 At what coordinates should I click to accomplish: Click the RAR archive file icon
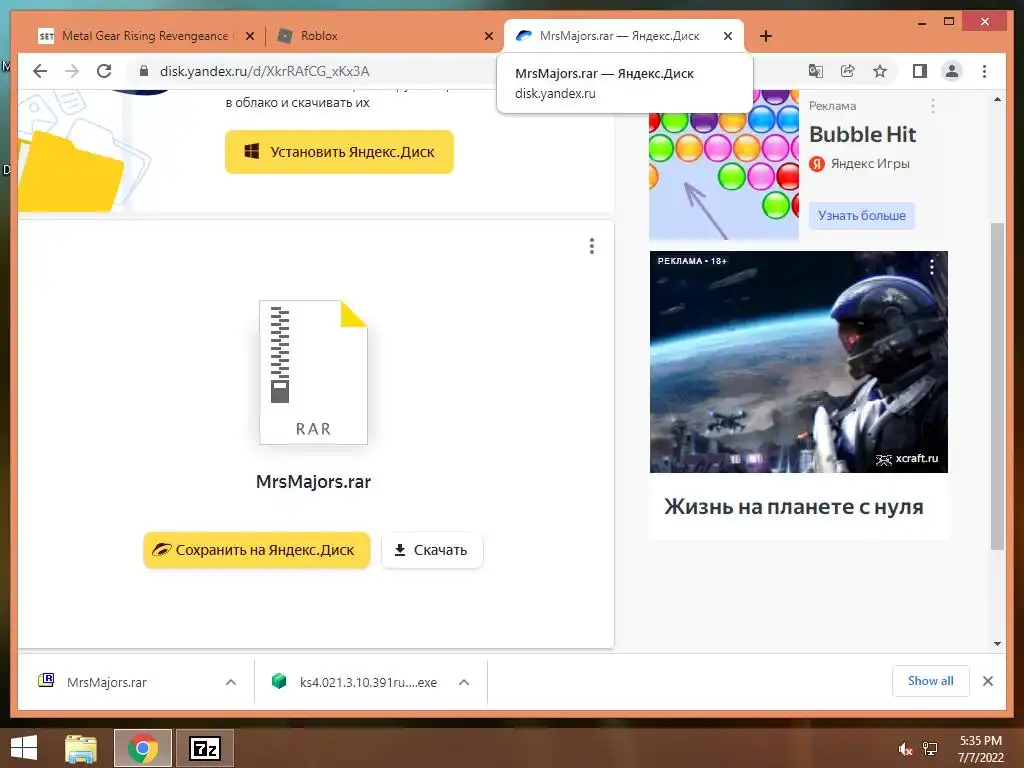313,372
